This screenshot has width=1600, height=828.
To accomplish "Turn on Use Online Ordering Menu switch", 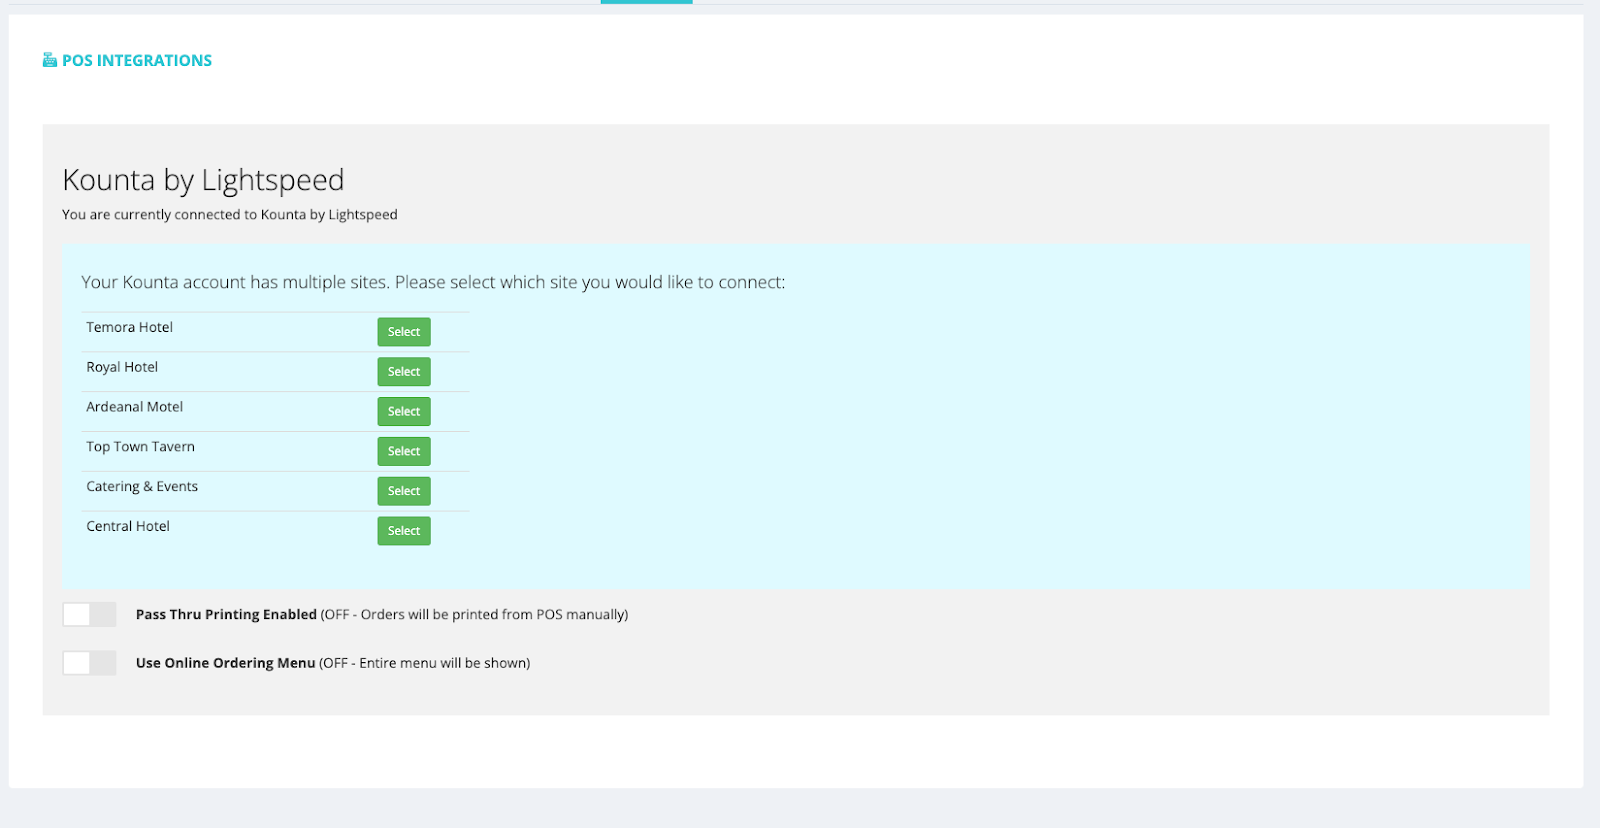I will (x=90, y=663).
